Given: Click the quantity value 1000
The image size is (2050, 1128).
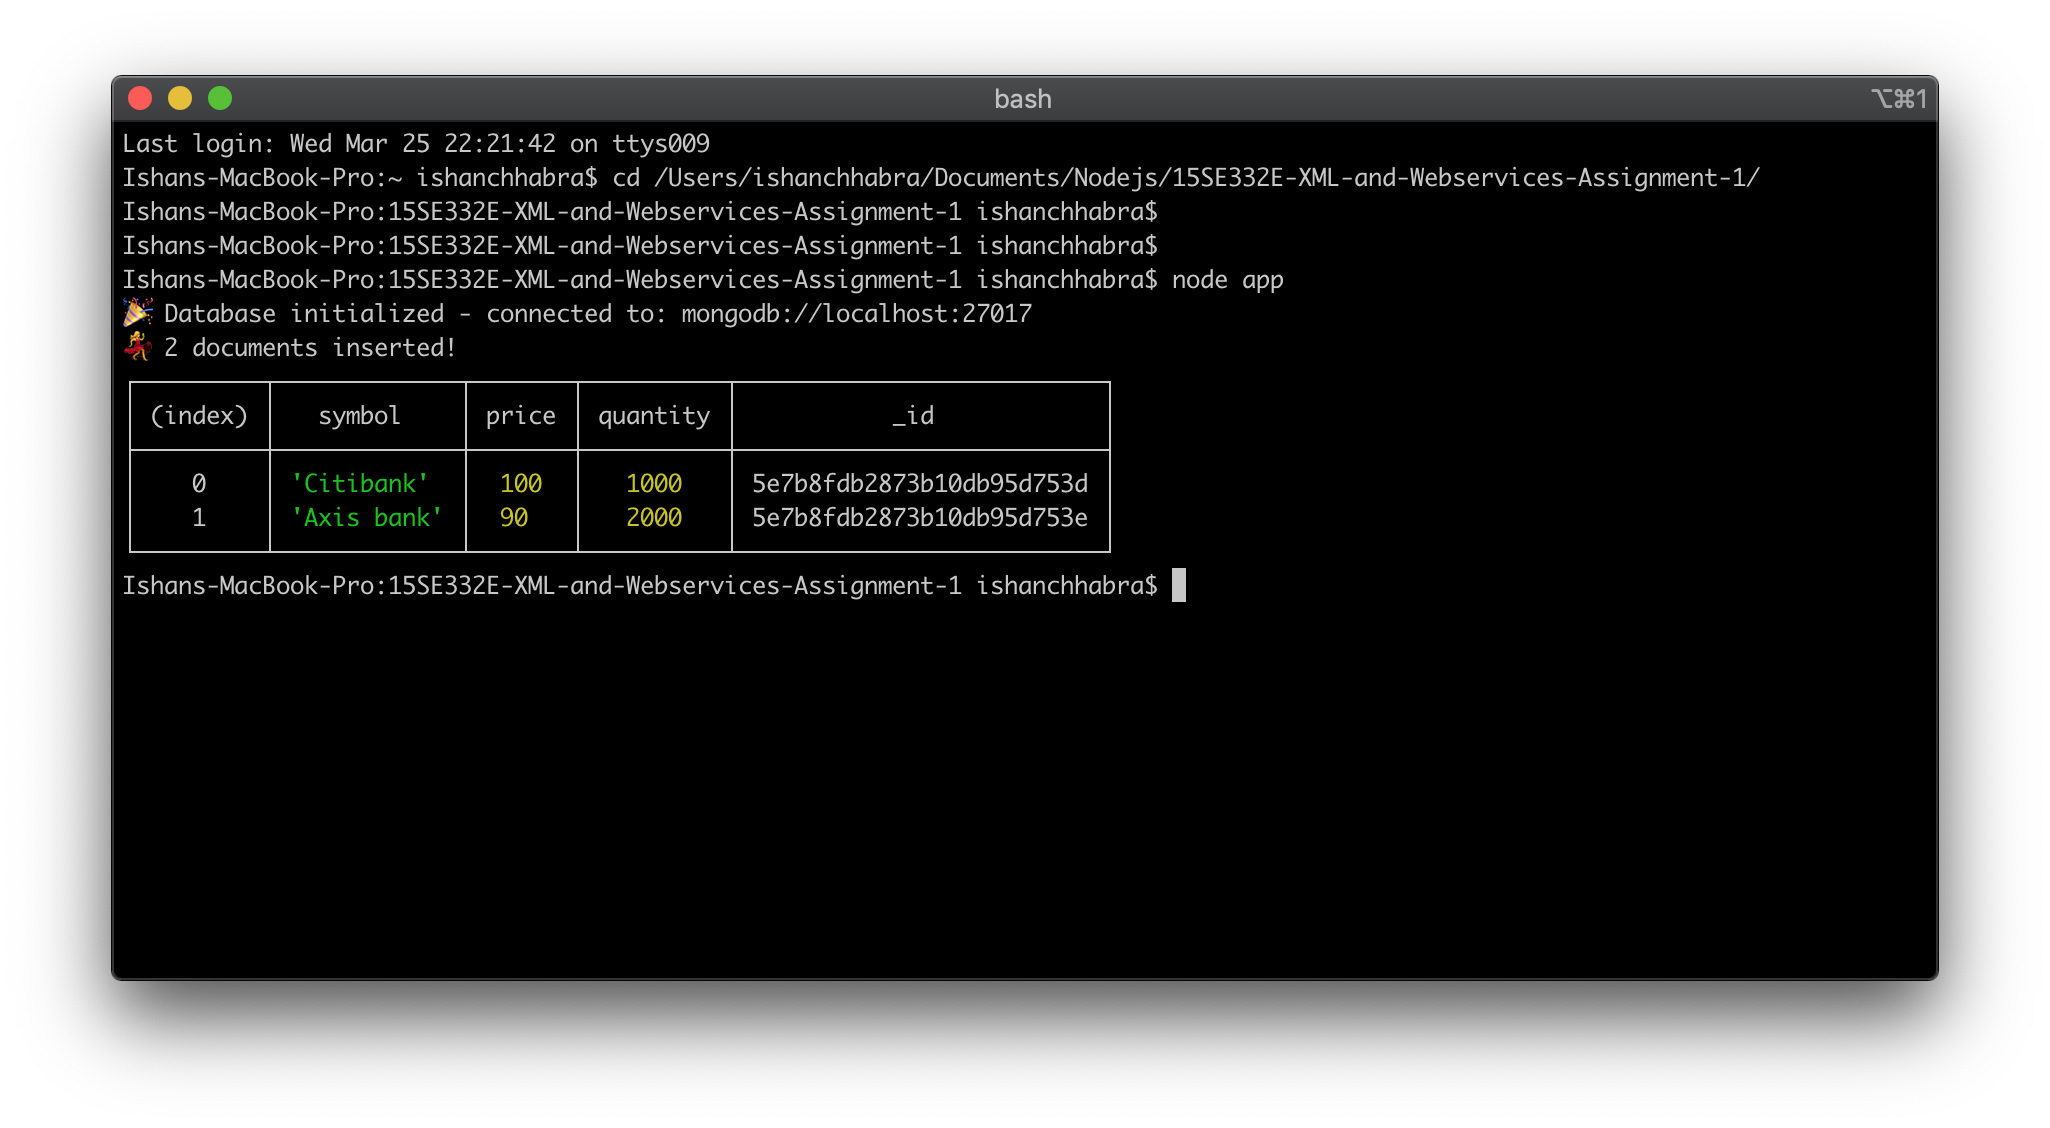Looking at the screenshot, I should coord(654,484).
